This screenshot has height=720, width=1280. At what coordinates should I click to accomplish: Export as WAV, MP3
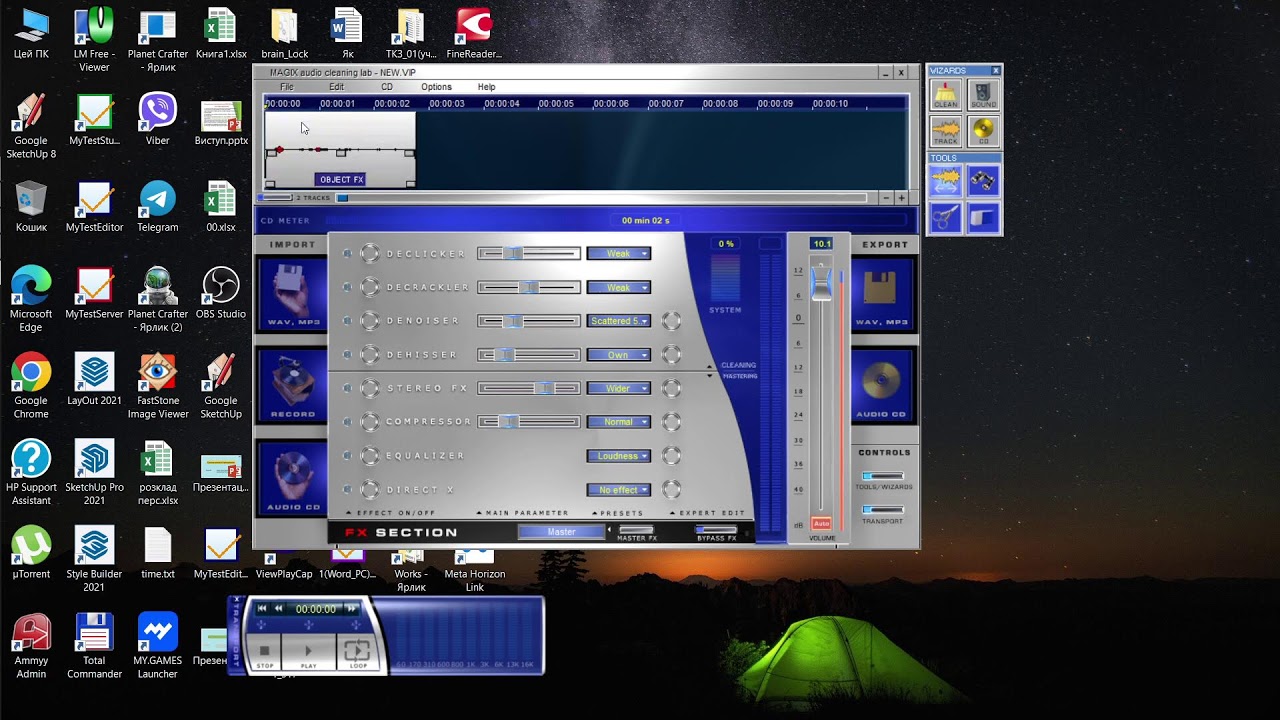click(883, 295)
